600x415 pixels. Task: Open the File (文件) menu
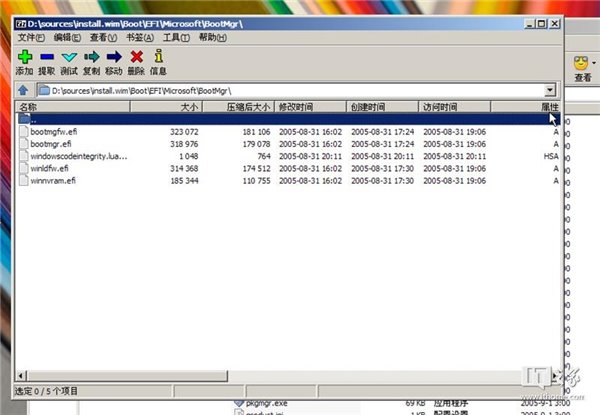30,37
